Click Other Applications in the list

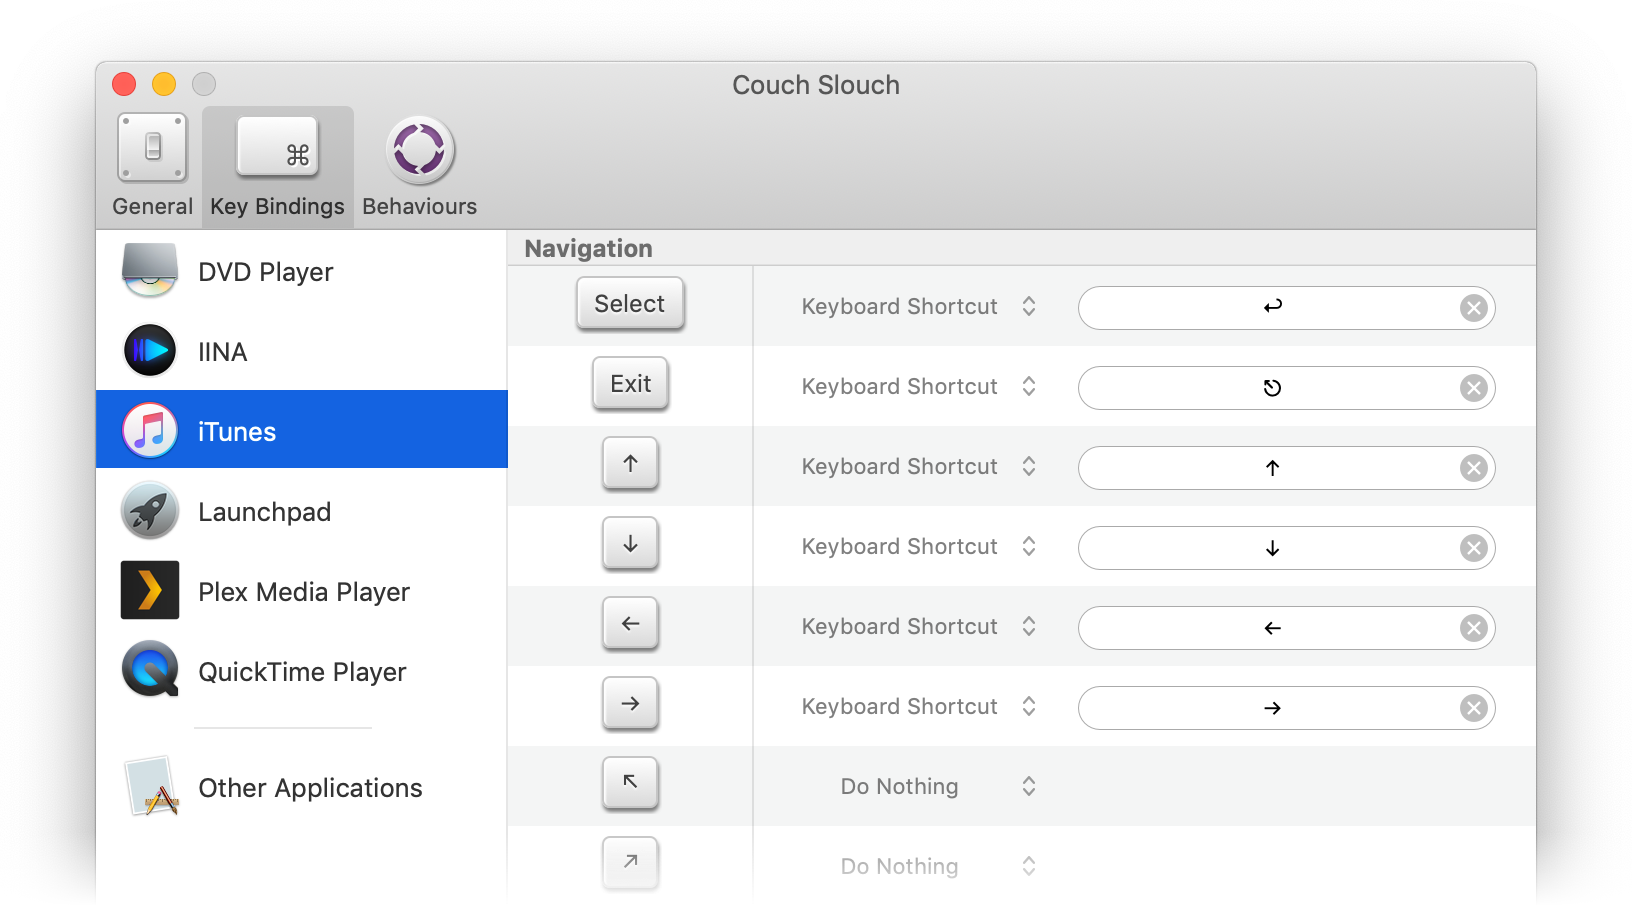(310, 788)
